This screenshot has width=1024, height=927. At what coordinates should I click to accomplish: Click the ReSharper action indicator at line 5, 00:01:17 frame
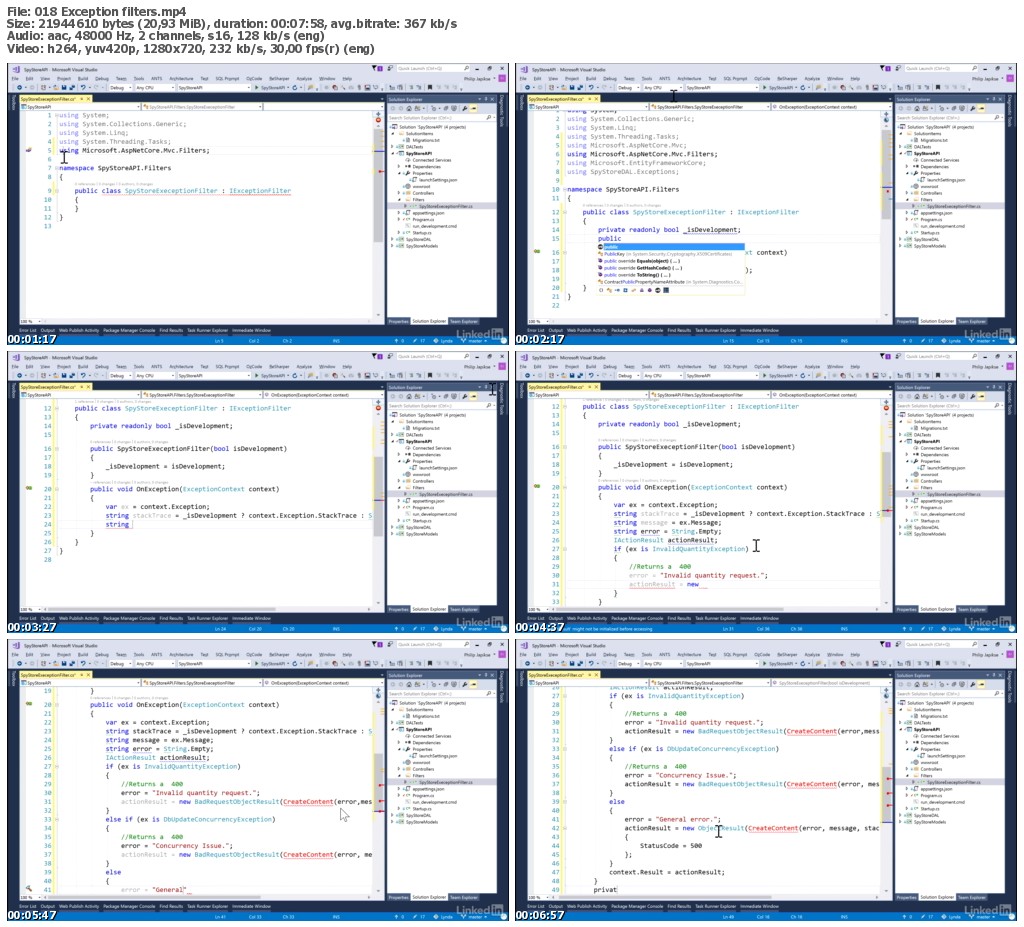(x=29, y=150)
